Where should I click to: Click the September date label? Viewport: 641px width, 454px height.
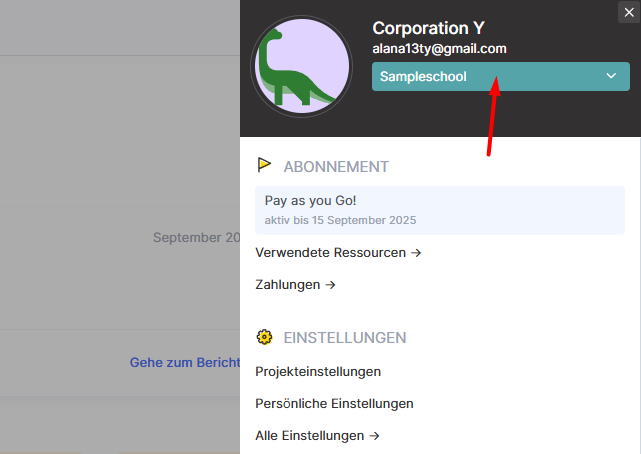point(197,238)
